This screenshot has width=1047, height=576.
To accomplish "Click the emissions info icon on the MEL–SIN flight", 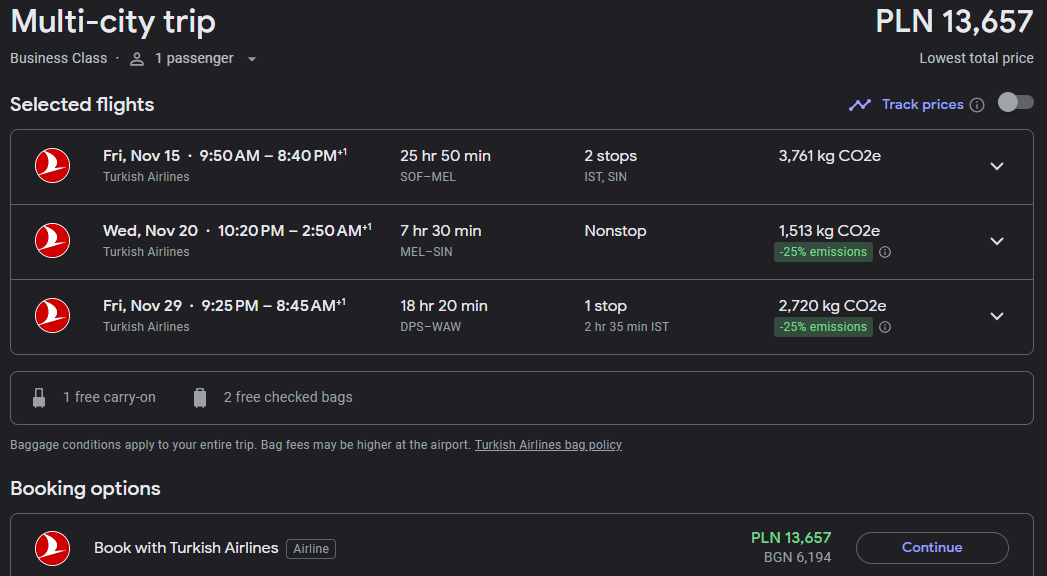I will pyautogui.click(x=885, y=252).
